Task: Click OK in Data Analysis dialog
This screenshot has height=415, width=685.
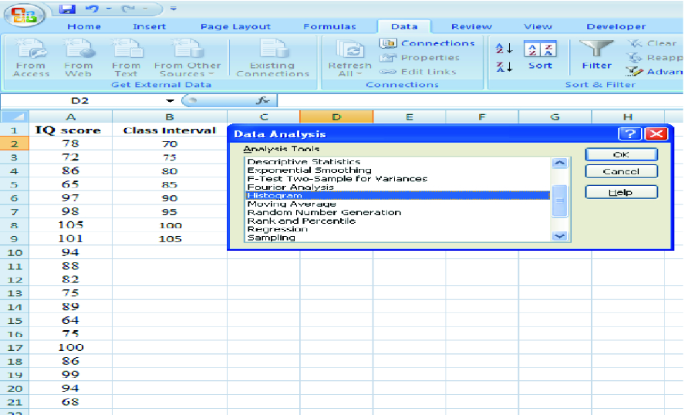Action: (621, 155)
